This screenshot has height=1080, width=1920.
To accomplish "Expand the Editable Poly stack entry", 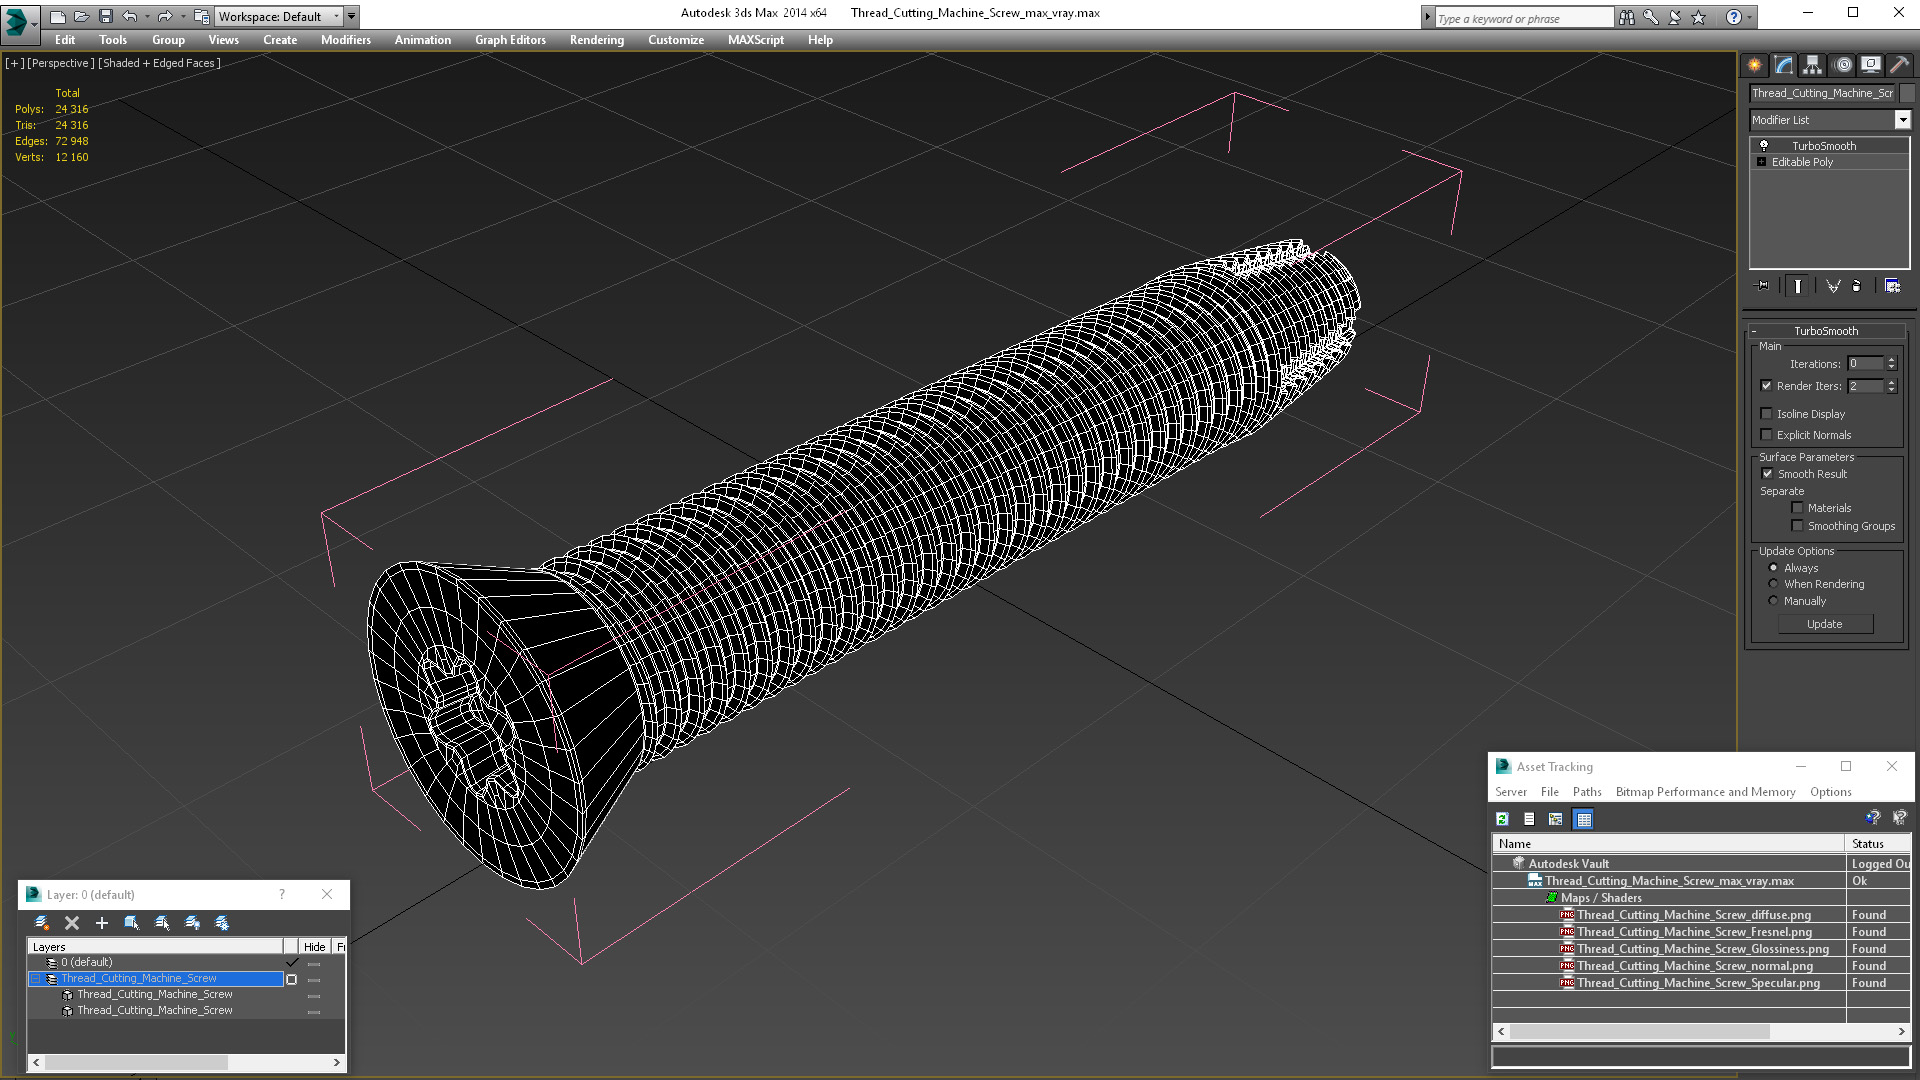I will 1761,162.
